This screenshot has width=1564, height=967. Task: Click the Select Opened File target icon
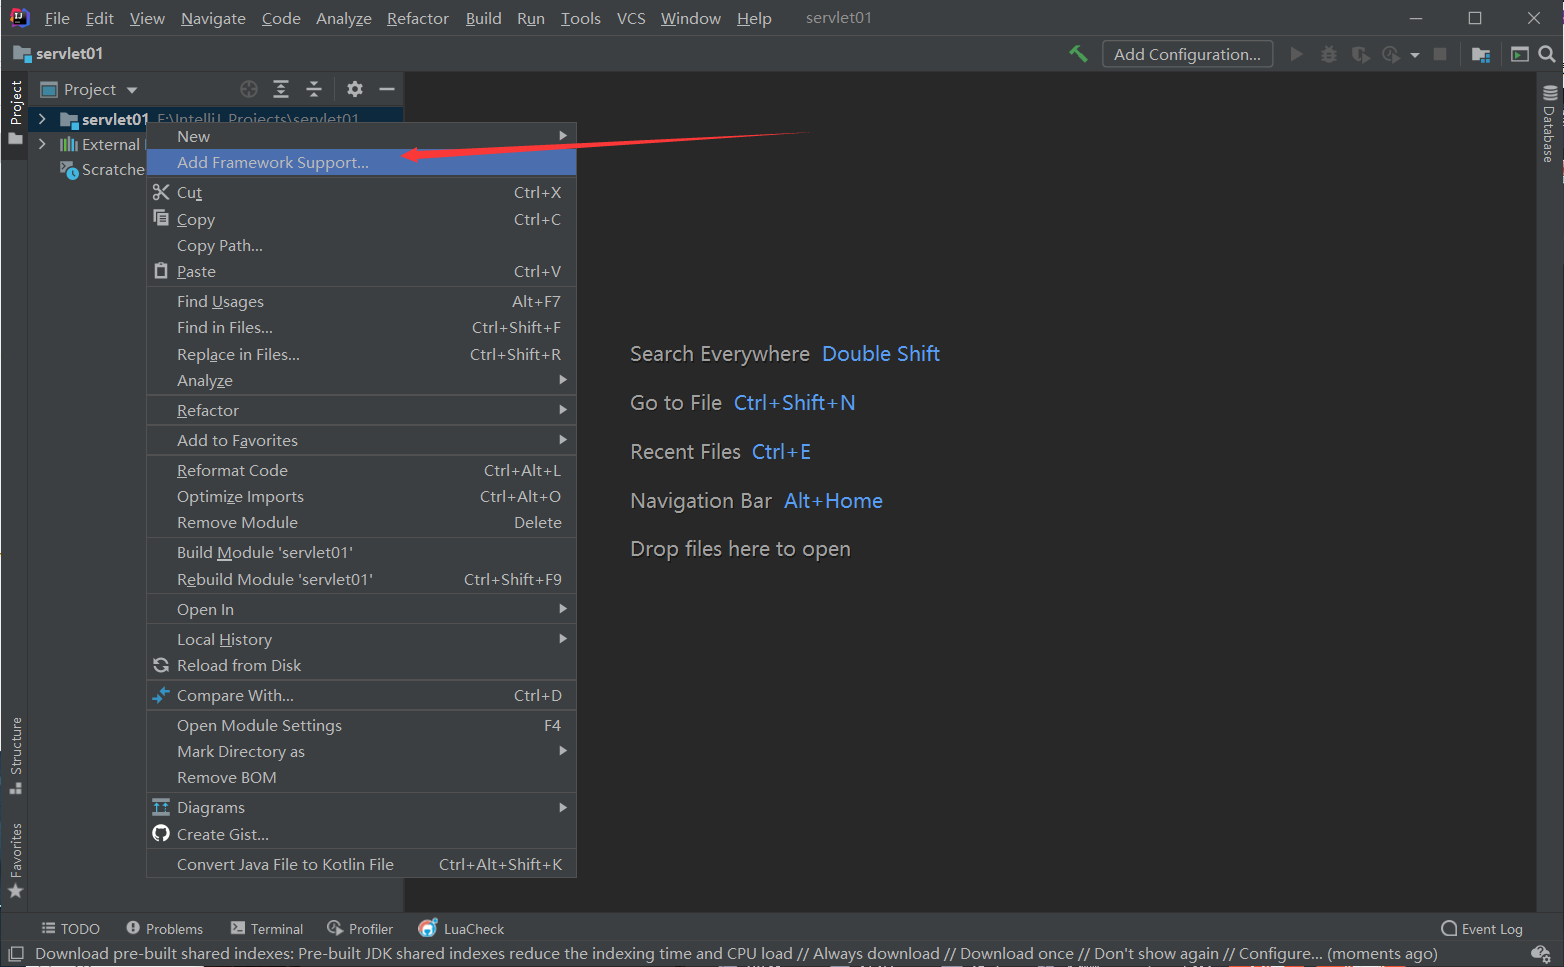[249, 89]
